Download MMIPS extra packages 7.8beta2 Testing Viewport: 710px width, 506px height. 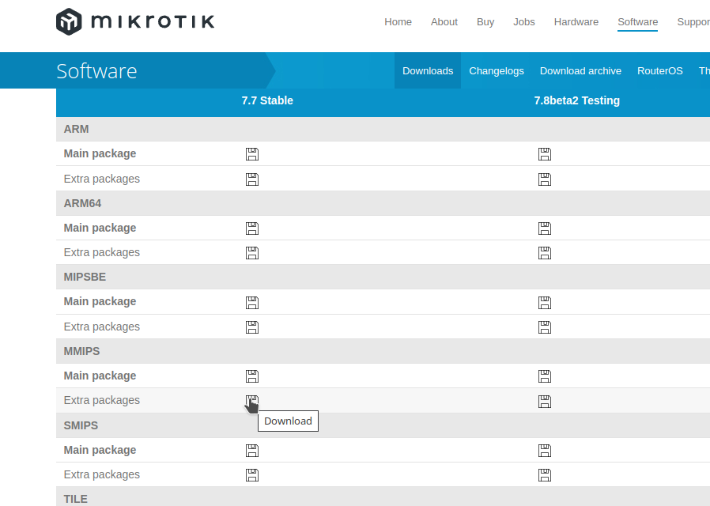pos(544,401)
